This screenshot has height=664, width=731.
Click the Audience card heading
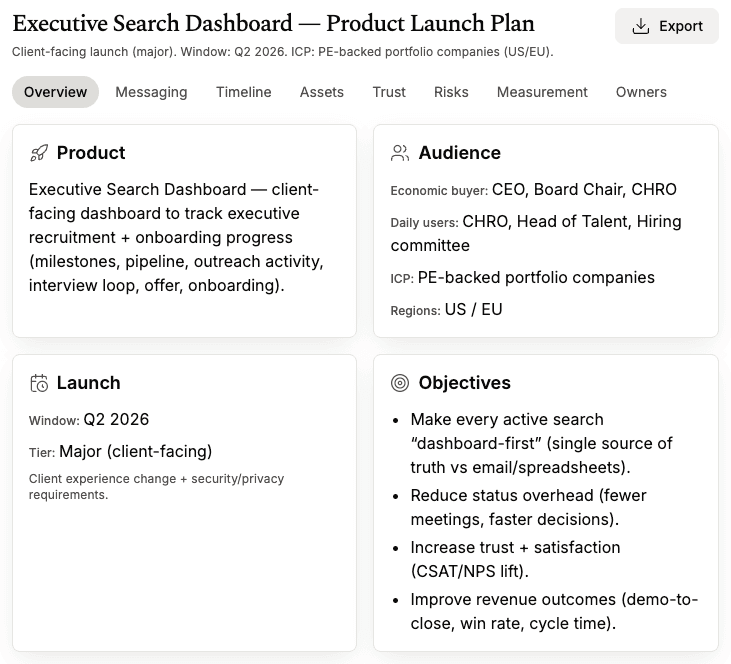[x=459, y=153]
